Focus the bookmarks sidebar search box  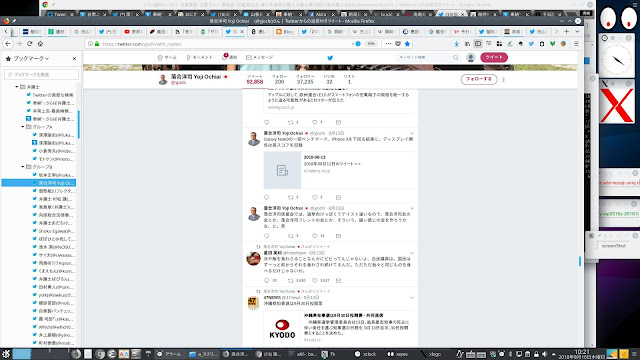coord(42,75)
